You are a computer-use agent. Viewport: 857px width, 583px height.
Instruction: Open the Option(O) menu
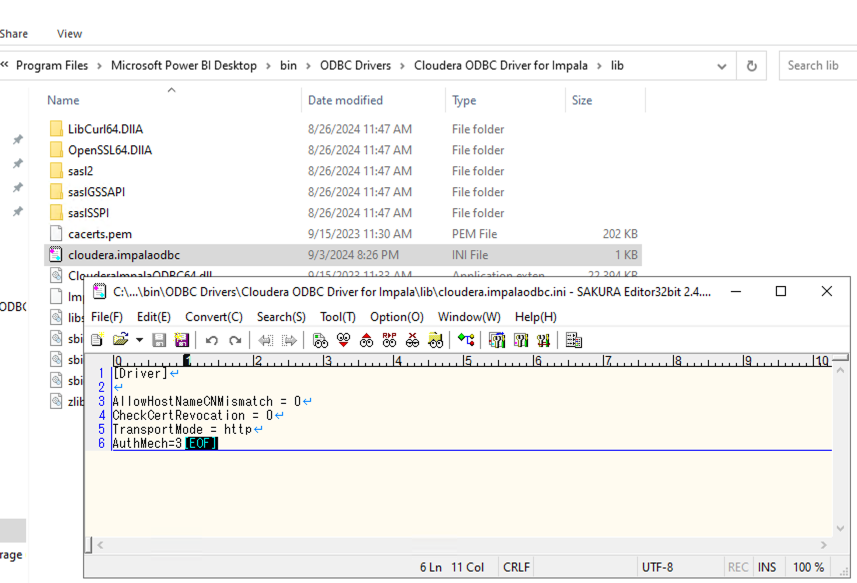pos(397,317)
